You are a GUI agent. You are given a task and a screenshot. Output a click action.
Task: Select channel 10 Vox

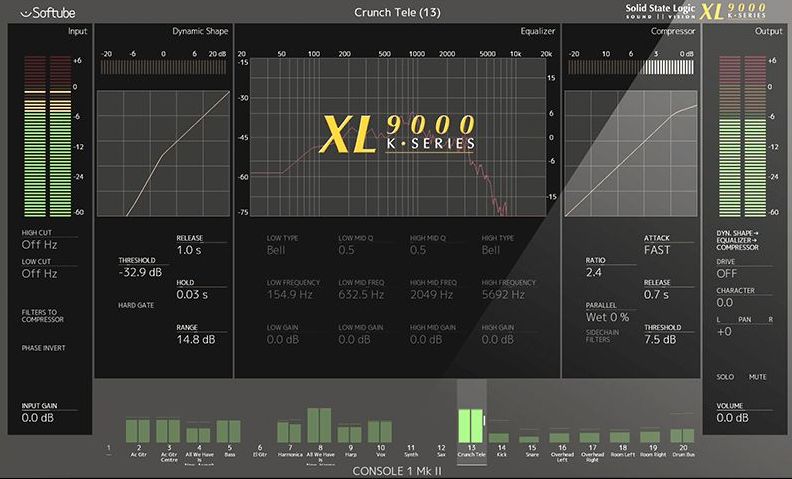point(380,438)
